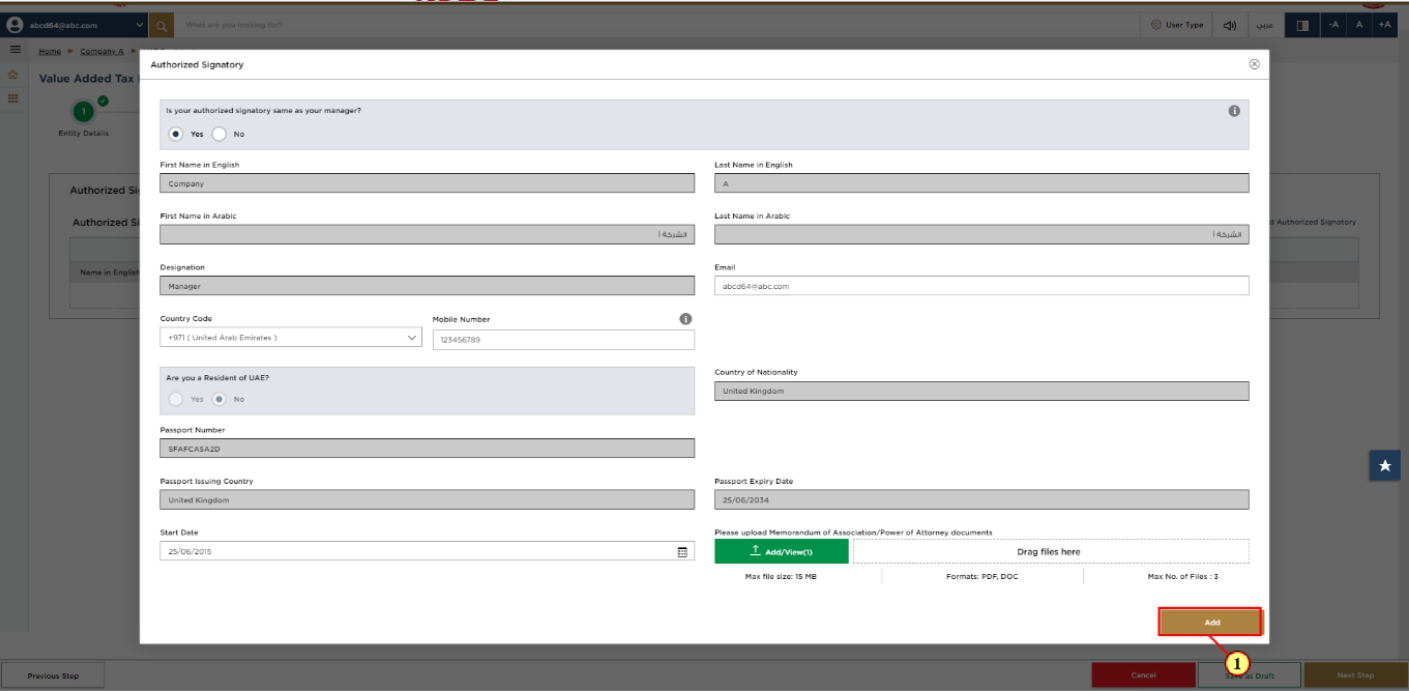
Task: Click the info icon beside the signatory question
Action: 1234,110
